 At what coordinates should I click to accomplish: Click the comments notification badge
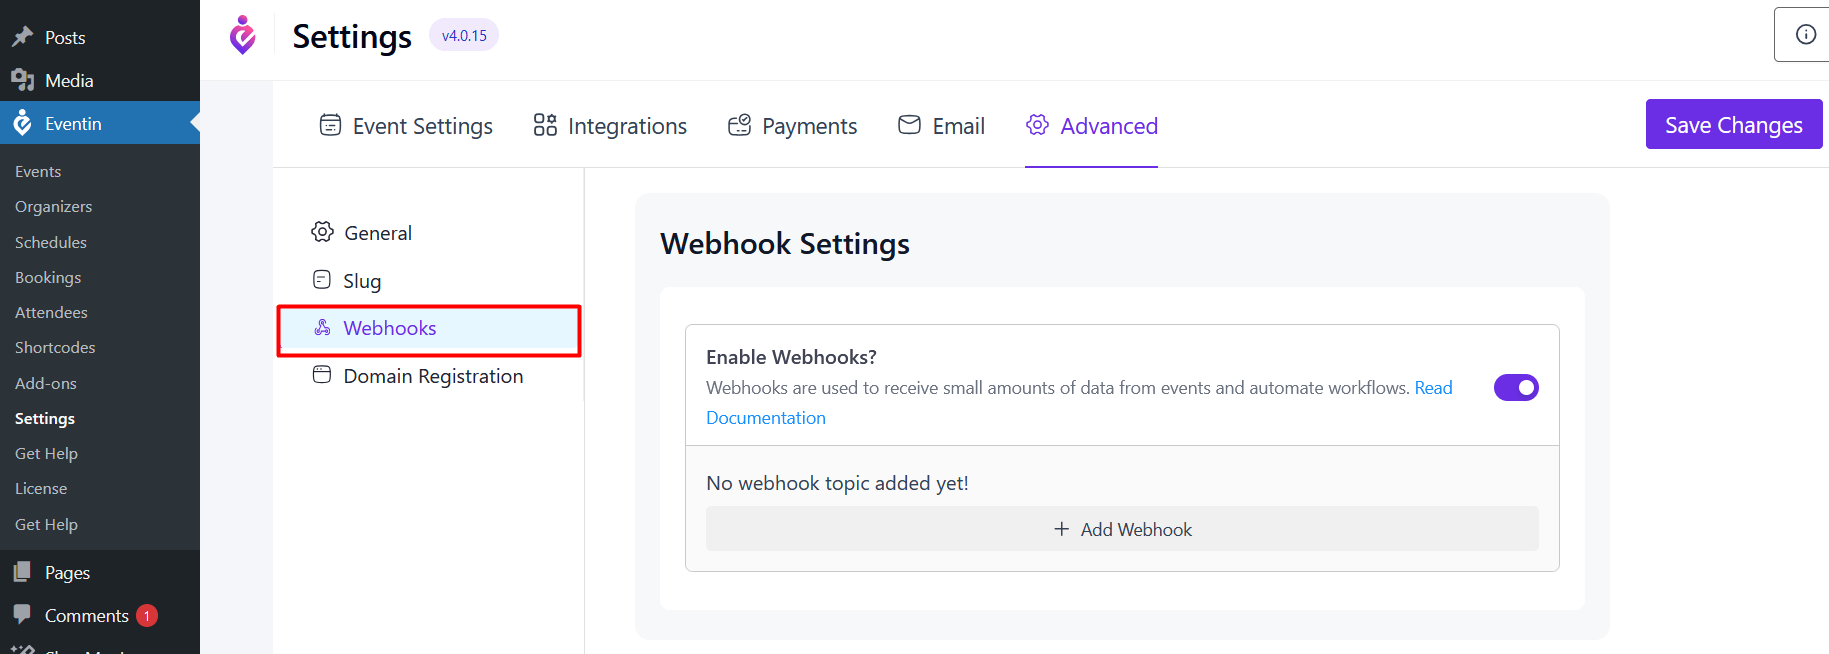pos(147,615)
